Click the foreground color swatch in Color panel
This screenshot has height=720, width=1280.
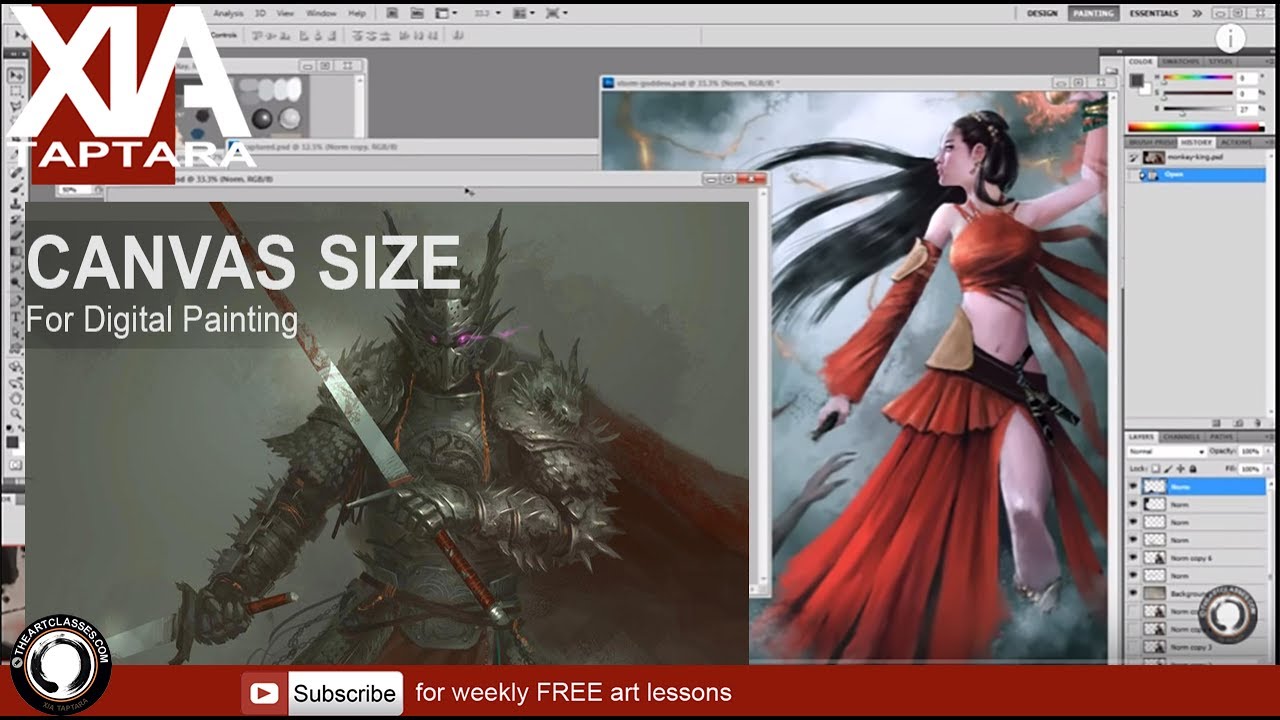pyautogui.click(x=1137, y=79)
